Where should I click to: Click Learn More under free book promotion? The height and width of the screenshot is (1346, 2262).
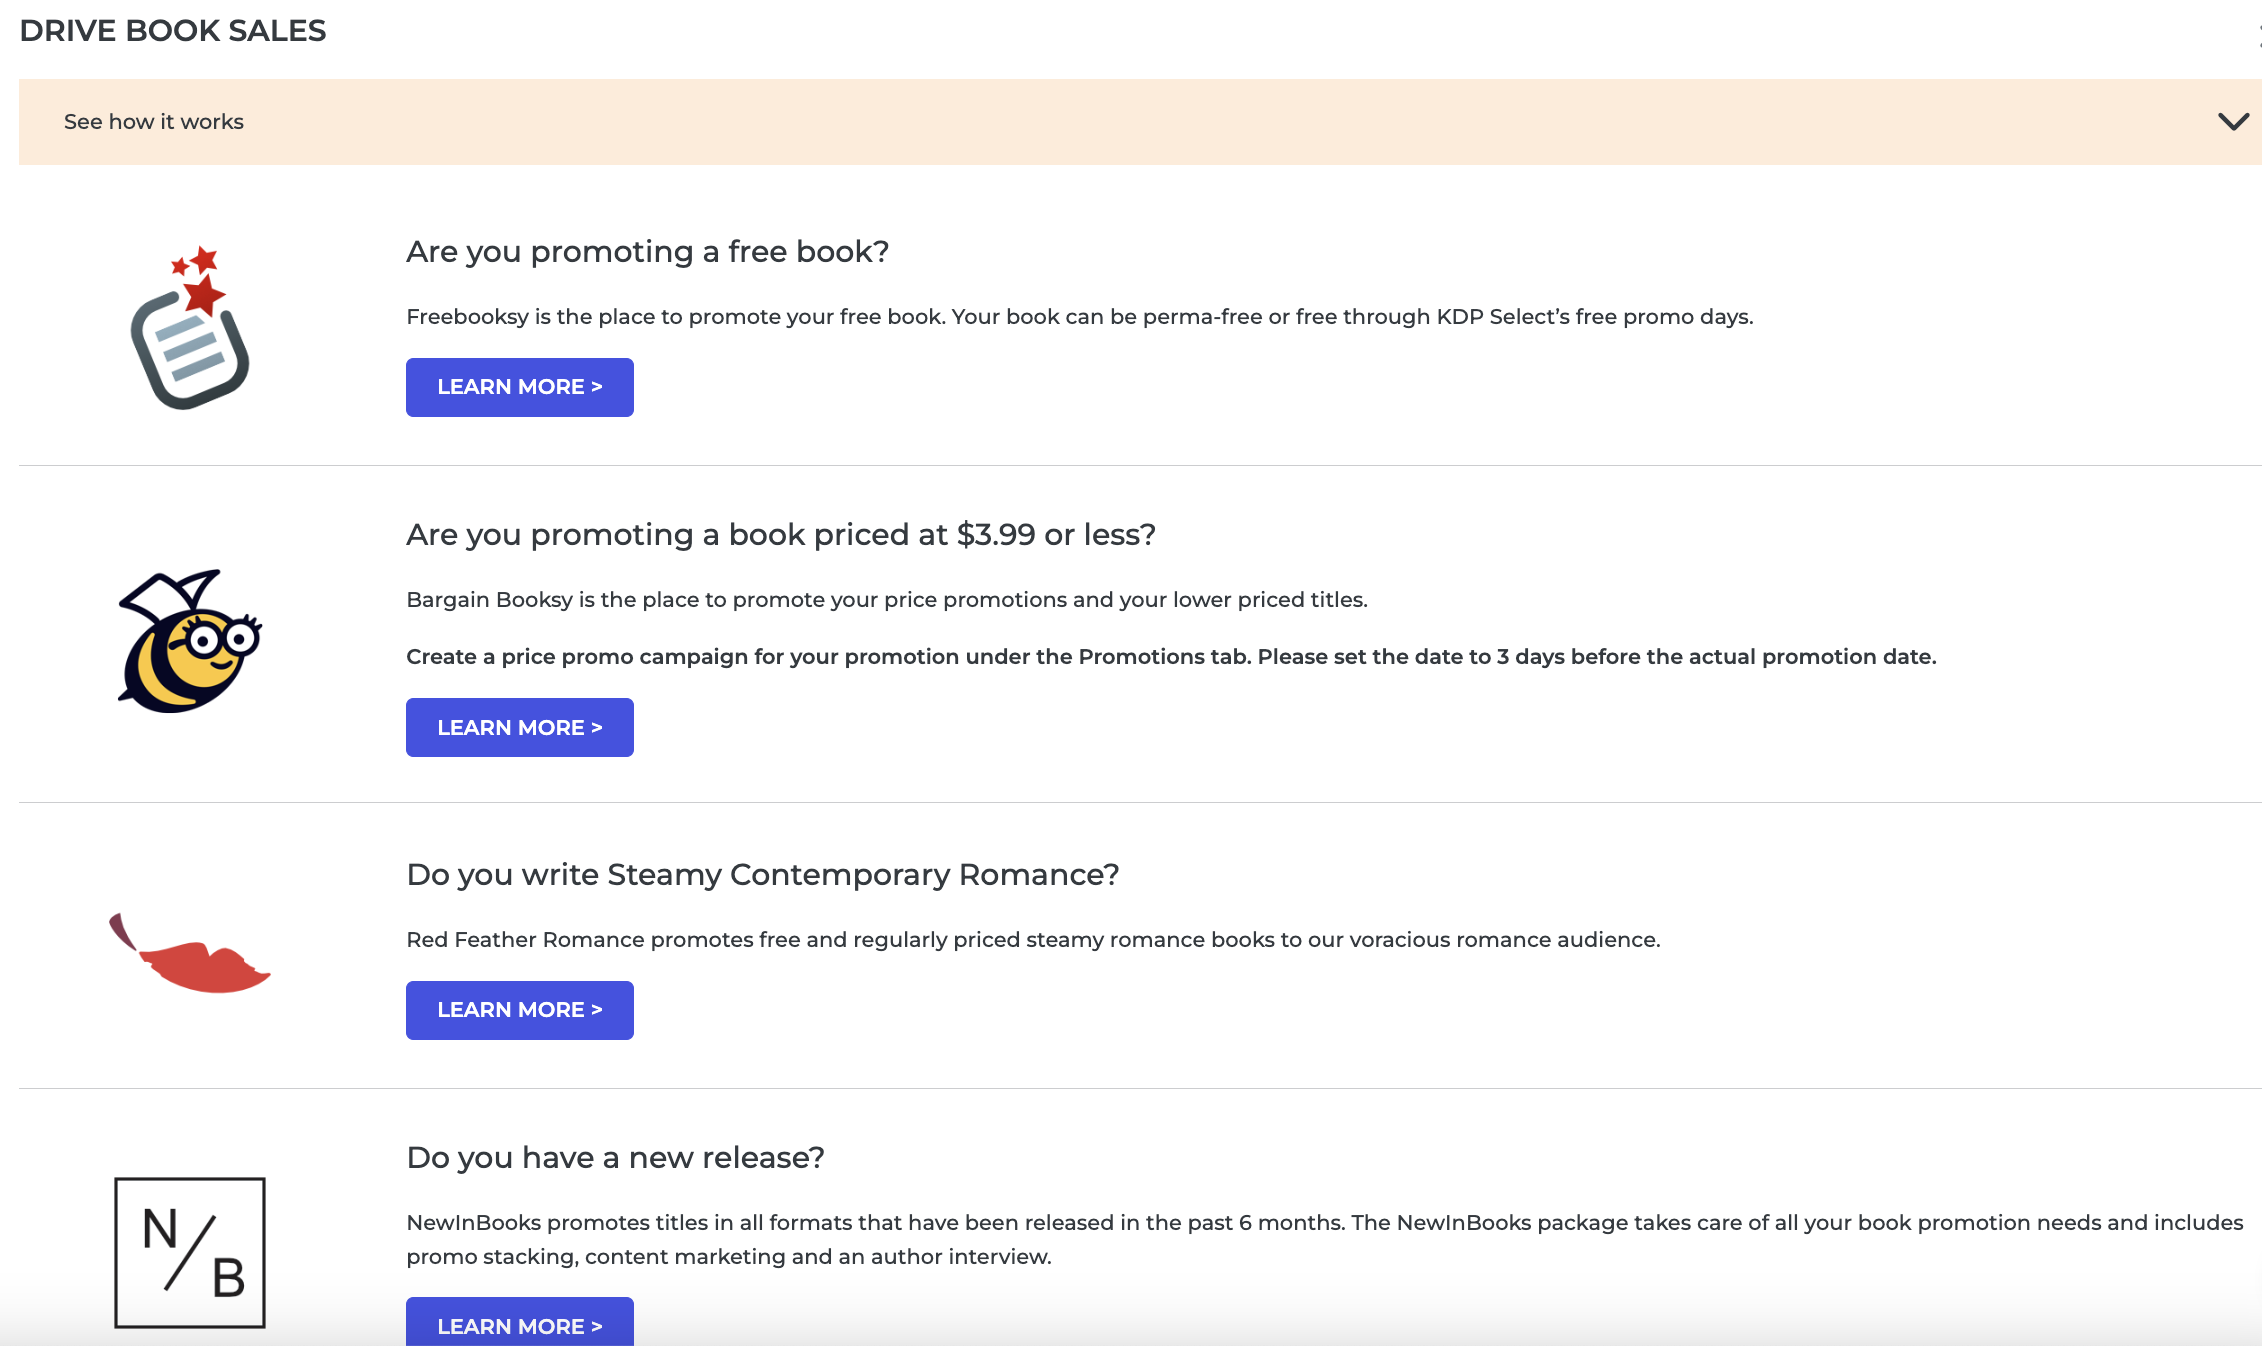coord(520,387)
